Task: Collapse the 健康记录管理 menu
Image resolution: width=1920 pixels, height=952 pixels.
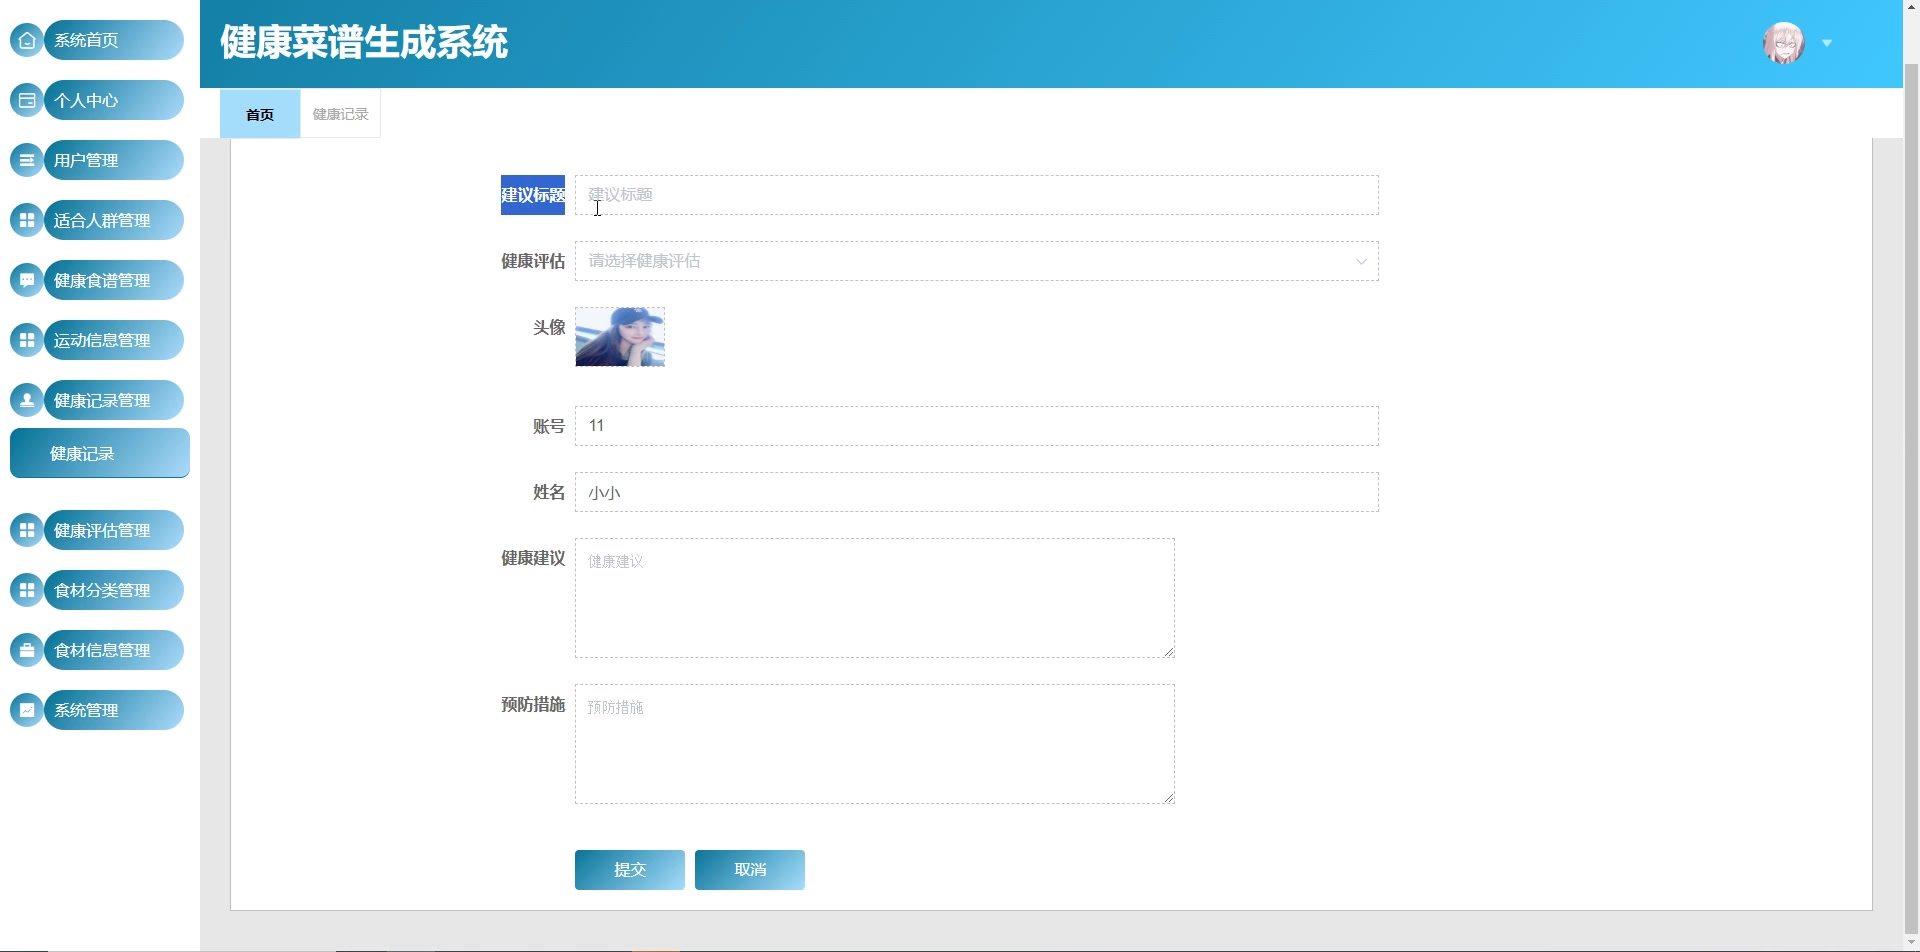Action: coord(114,400)
